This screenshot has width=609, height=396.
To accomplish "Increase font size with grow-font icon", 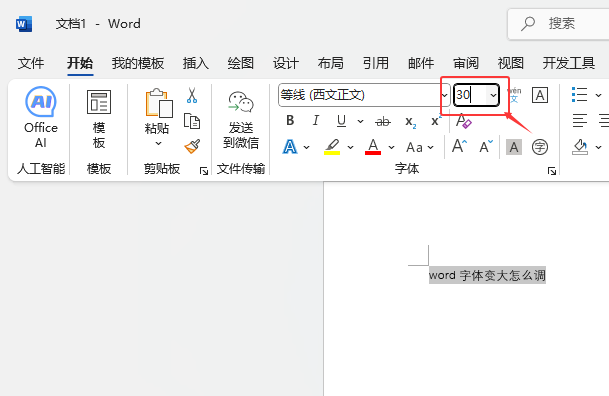I will pos(459,147).
